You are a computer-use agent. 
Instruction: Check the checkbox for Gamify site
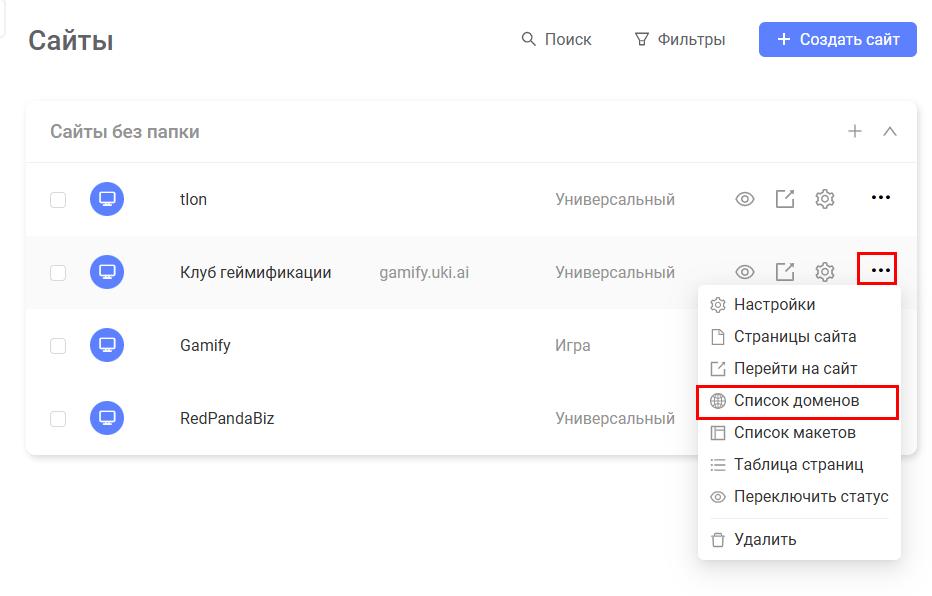pyautogui.click(x=58, y=346)
